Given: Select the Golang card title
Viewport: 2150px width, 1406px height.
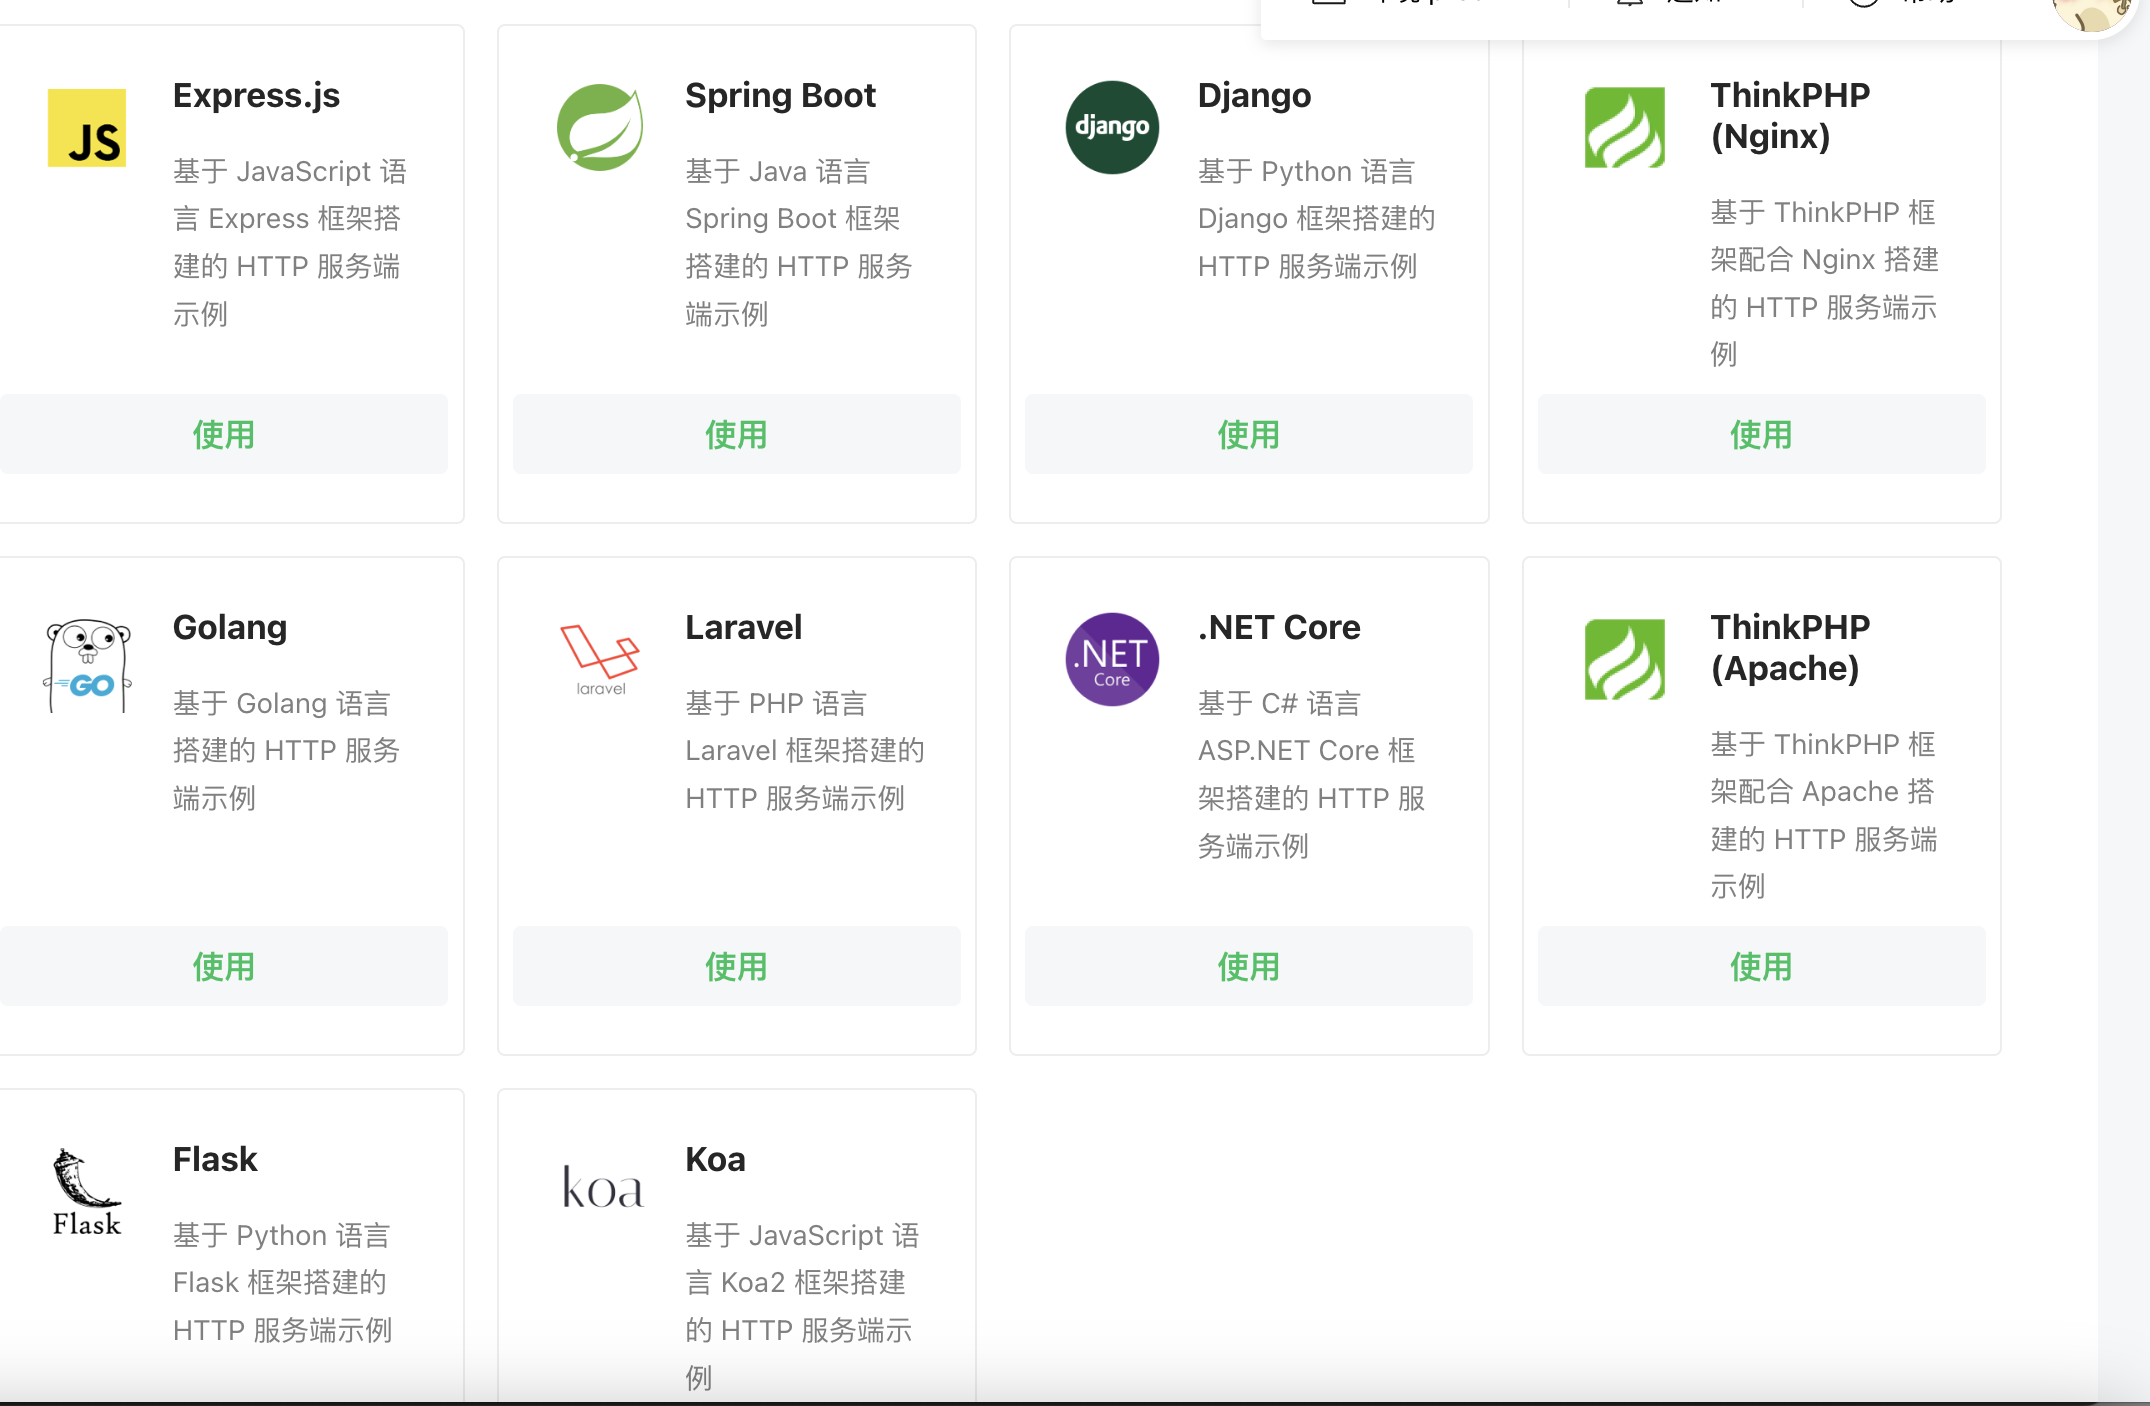Looking at the screenshot, I should tap(230, 628).
